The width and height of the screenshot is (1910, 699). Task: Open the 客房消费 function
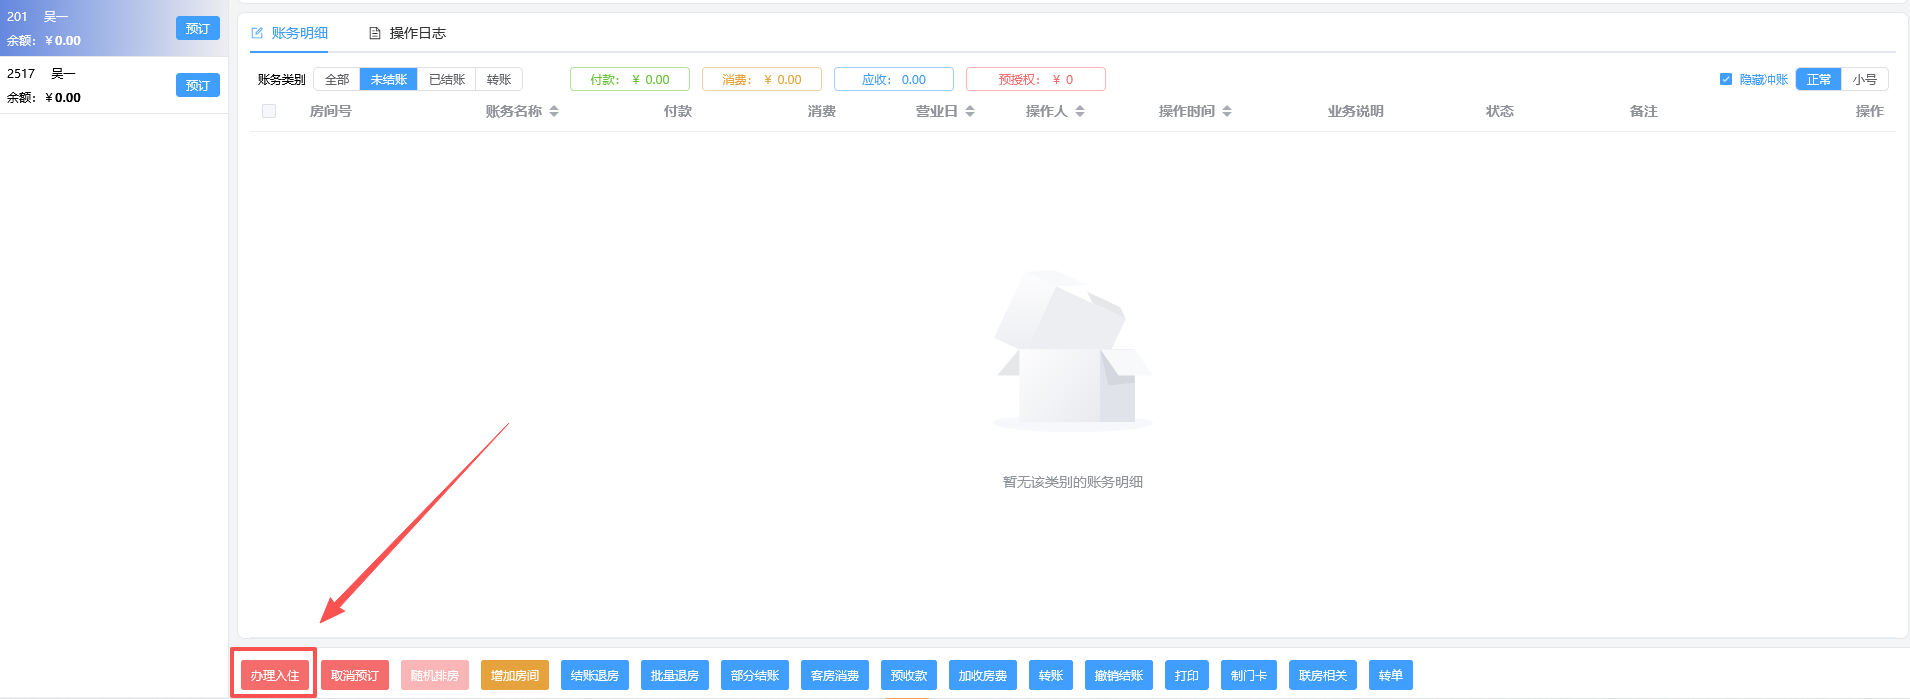click(835, 675)
